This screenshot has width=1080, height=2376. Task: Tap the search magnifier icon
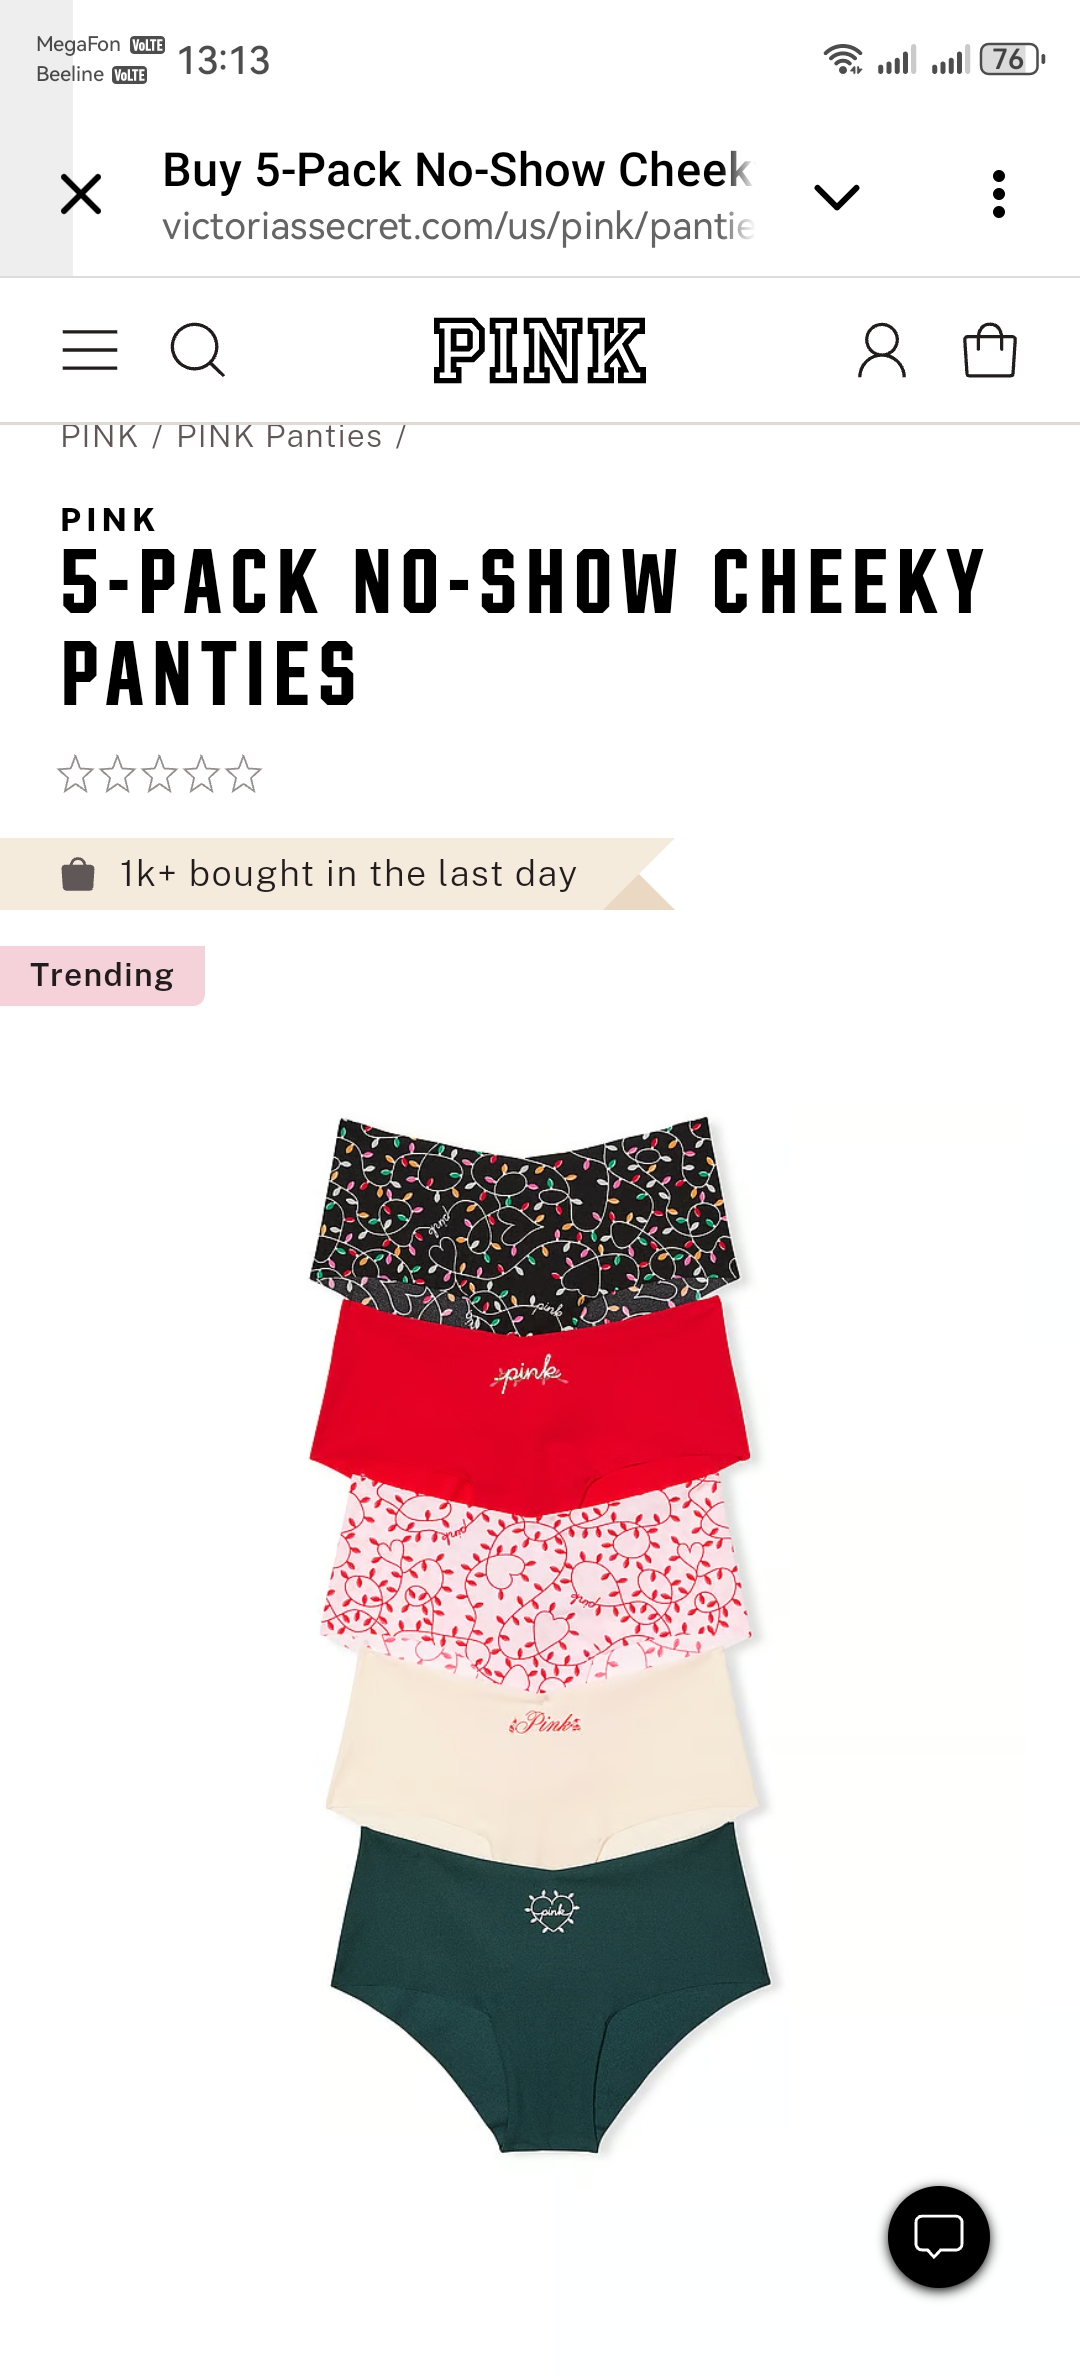tap(197, 350)
